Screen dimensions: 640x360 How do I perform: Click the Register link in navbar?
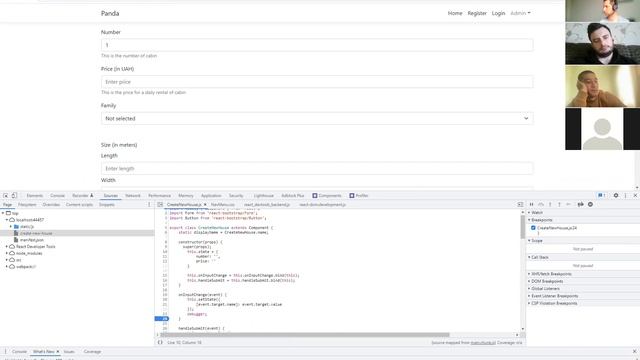[477, 13]
